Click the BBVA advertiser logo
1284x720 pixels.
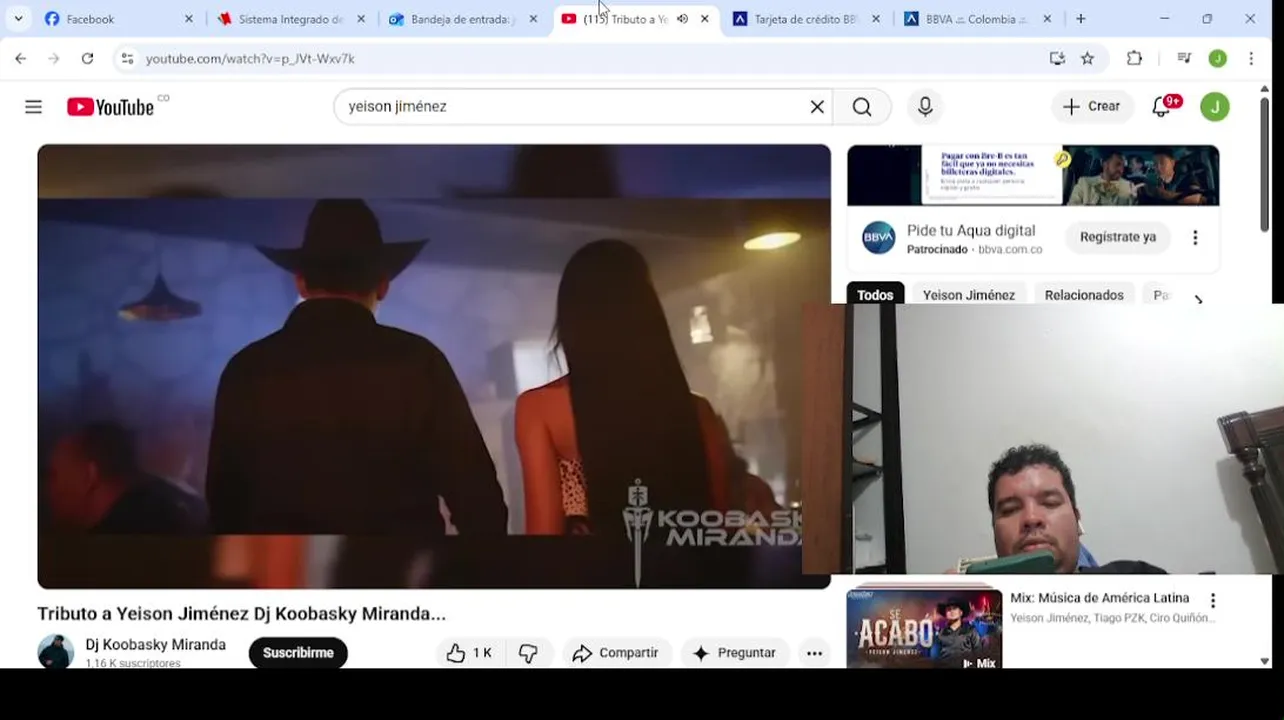click(879, 238)
